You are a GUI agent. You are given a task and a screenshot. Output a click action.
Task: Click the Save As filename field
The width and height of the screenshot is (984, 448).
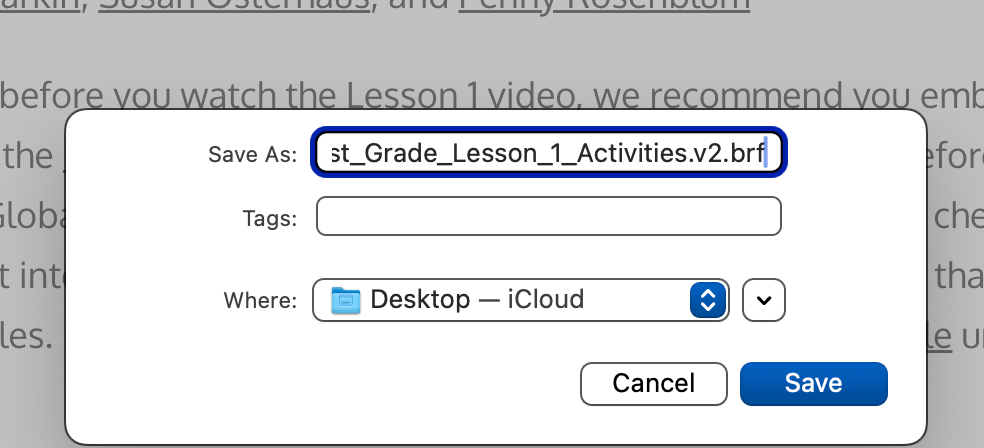point(548,153)
